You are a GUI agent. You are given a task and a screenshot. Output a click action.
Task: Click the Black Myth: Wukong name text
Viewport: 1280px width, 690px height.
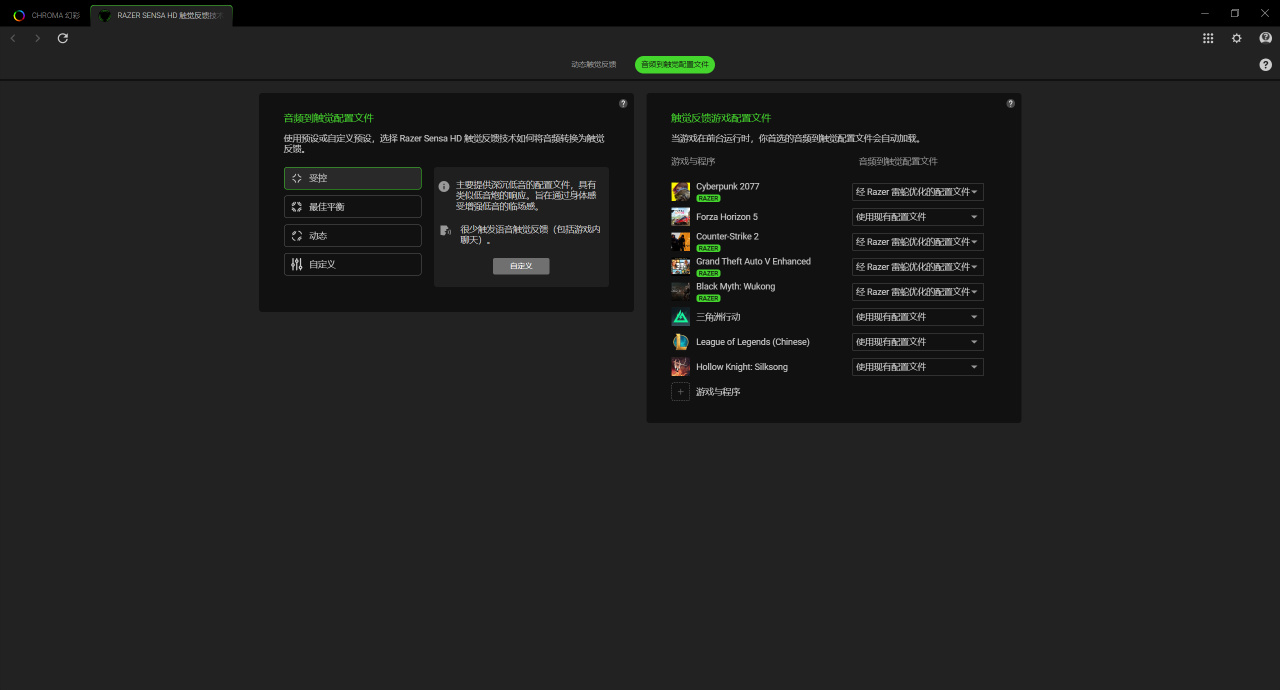(x=735, y=287)
